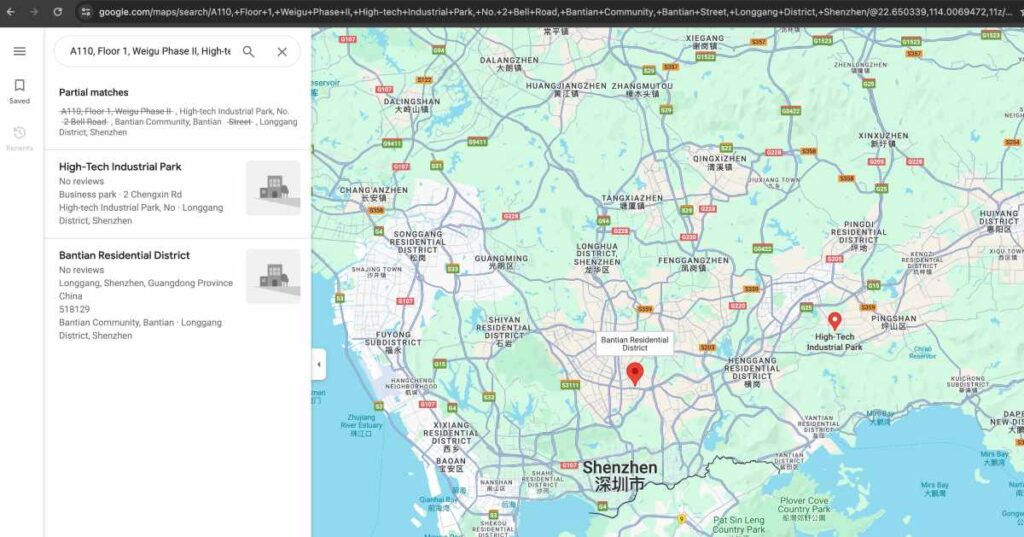Image resolution: width=1024 pixels, height=537 pixels.
Task: Go back with the browser back arrow
Action: pos(10,12)
